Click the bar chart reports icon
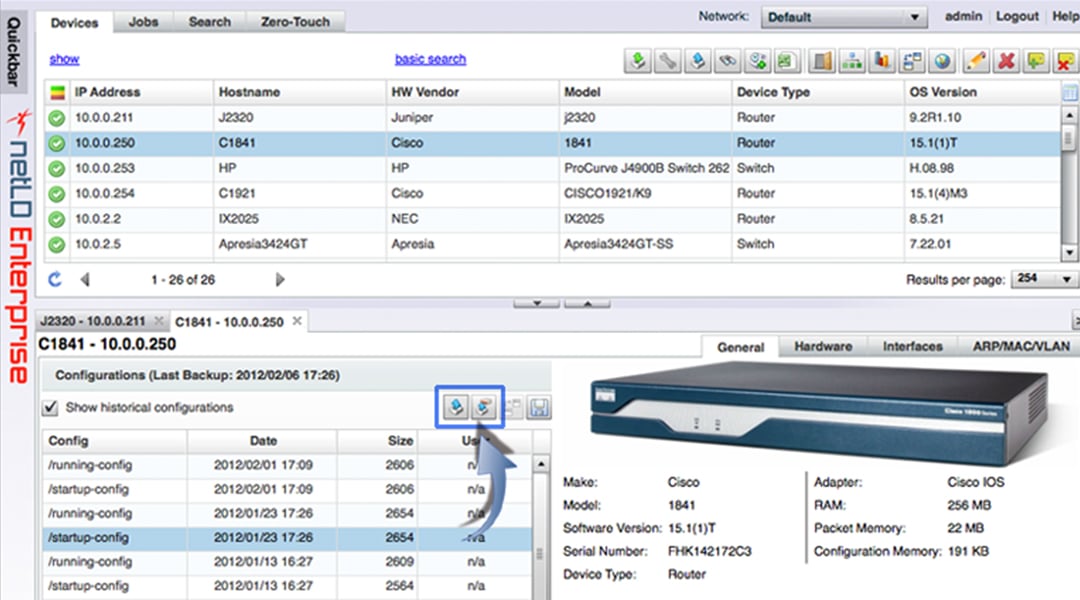 pyautogui.click(x=881, y=61)
